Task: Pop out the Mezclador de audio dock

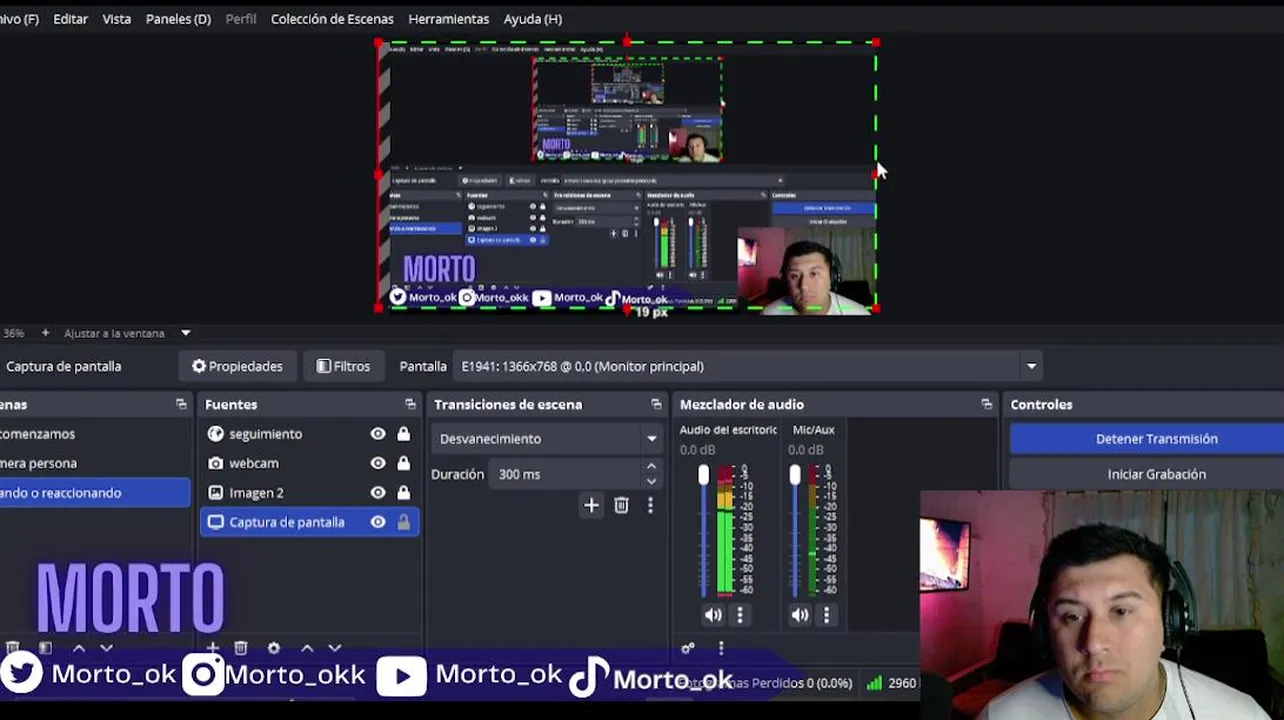Action: click(x=987, y=404)
